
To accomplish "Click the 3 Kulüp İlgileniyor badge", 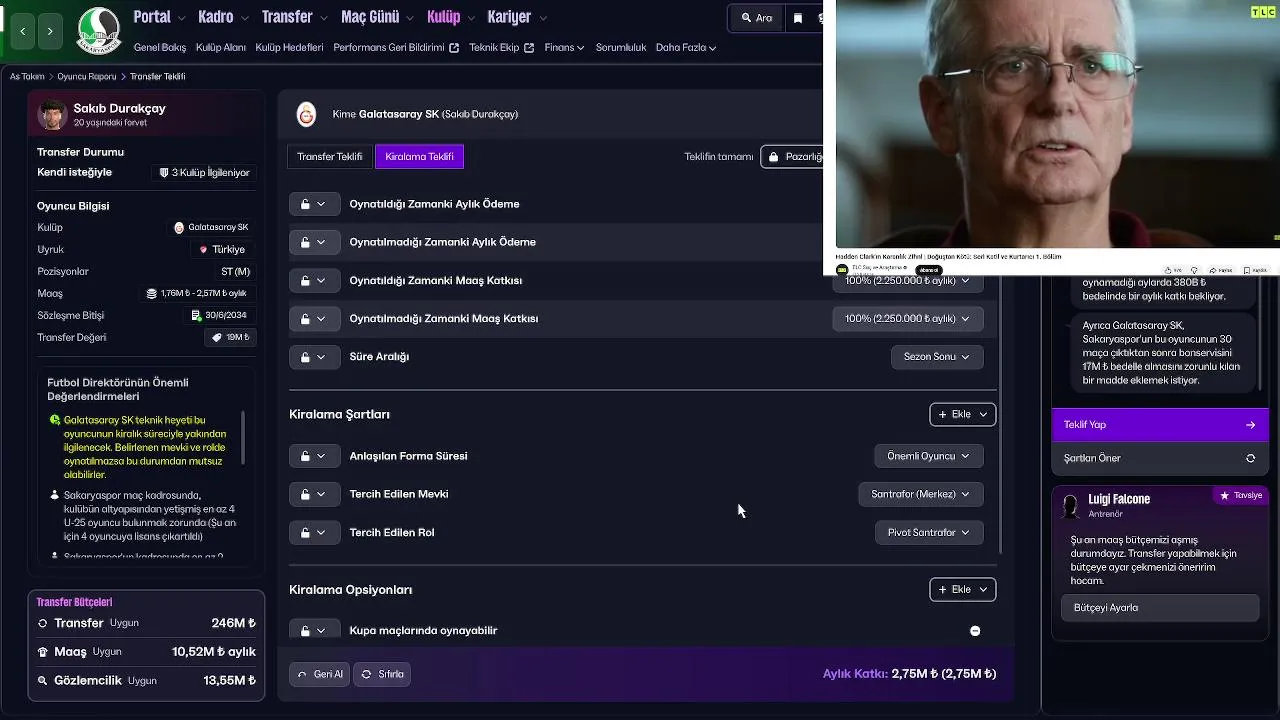I will 205,173.
